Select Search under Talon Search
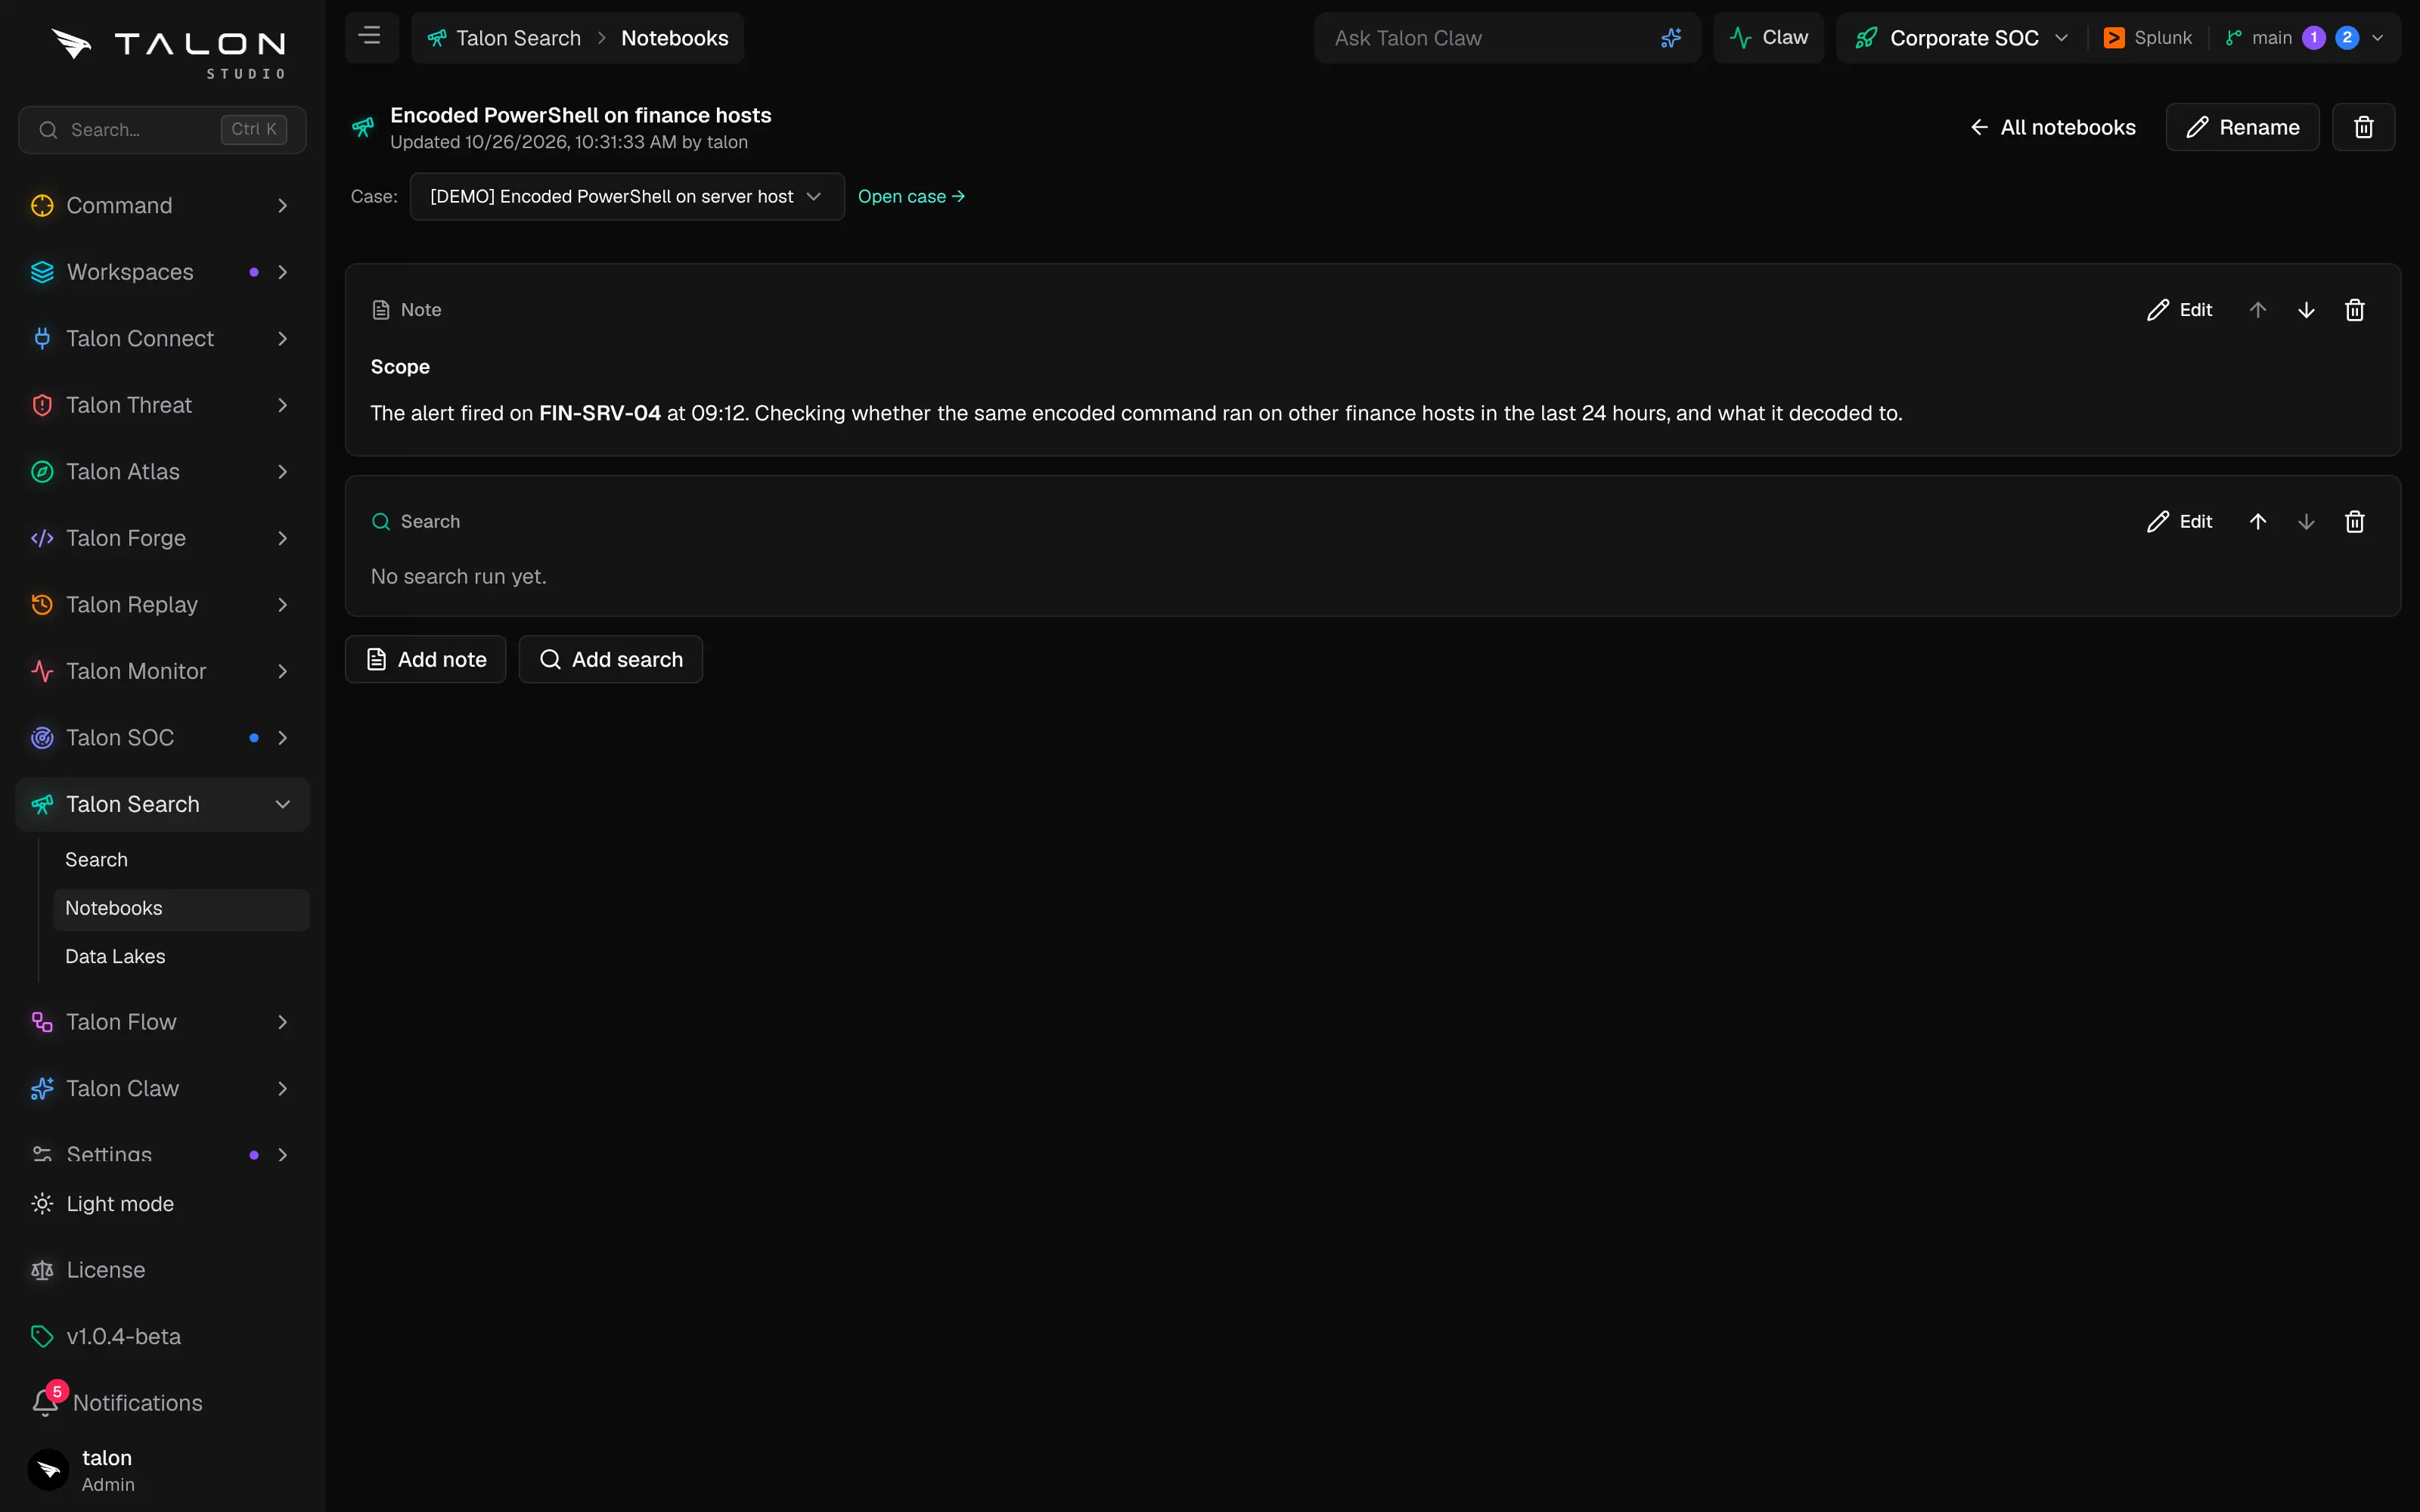Viewport: 2420px width, 1512px height. tap(181, 860)
